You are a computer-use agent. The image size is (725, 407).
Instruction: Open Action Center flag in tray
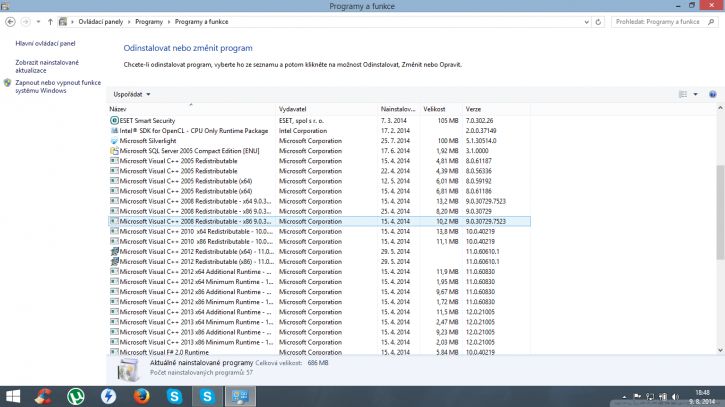coord(637,396)
